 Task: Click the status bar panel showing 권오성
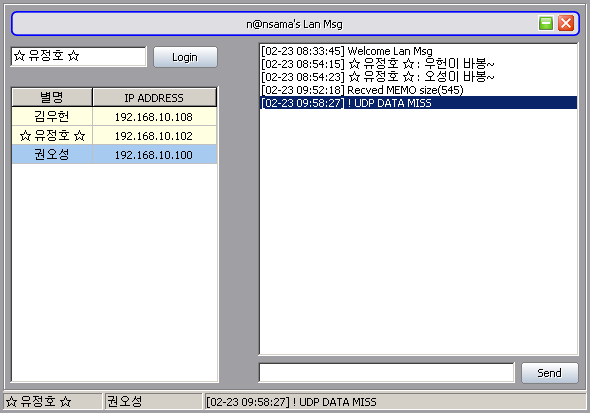[153, 401]
